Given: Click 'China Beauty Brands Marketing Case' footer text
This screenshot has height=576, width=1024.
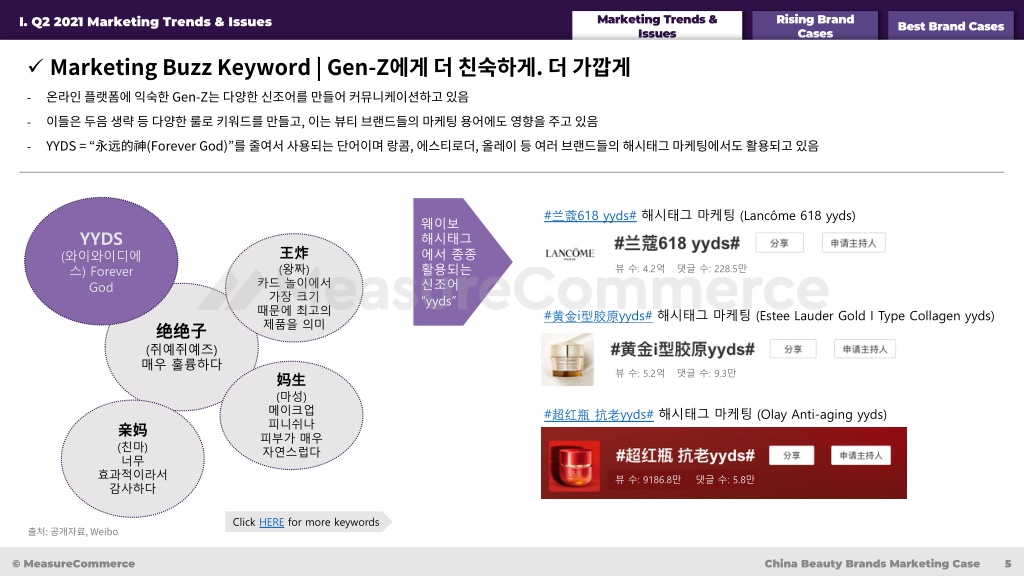Looking at the screenshot, I should tap(872, 563).
